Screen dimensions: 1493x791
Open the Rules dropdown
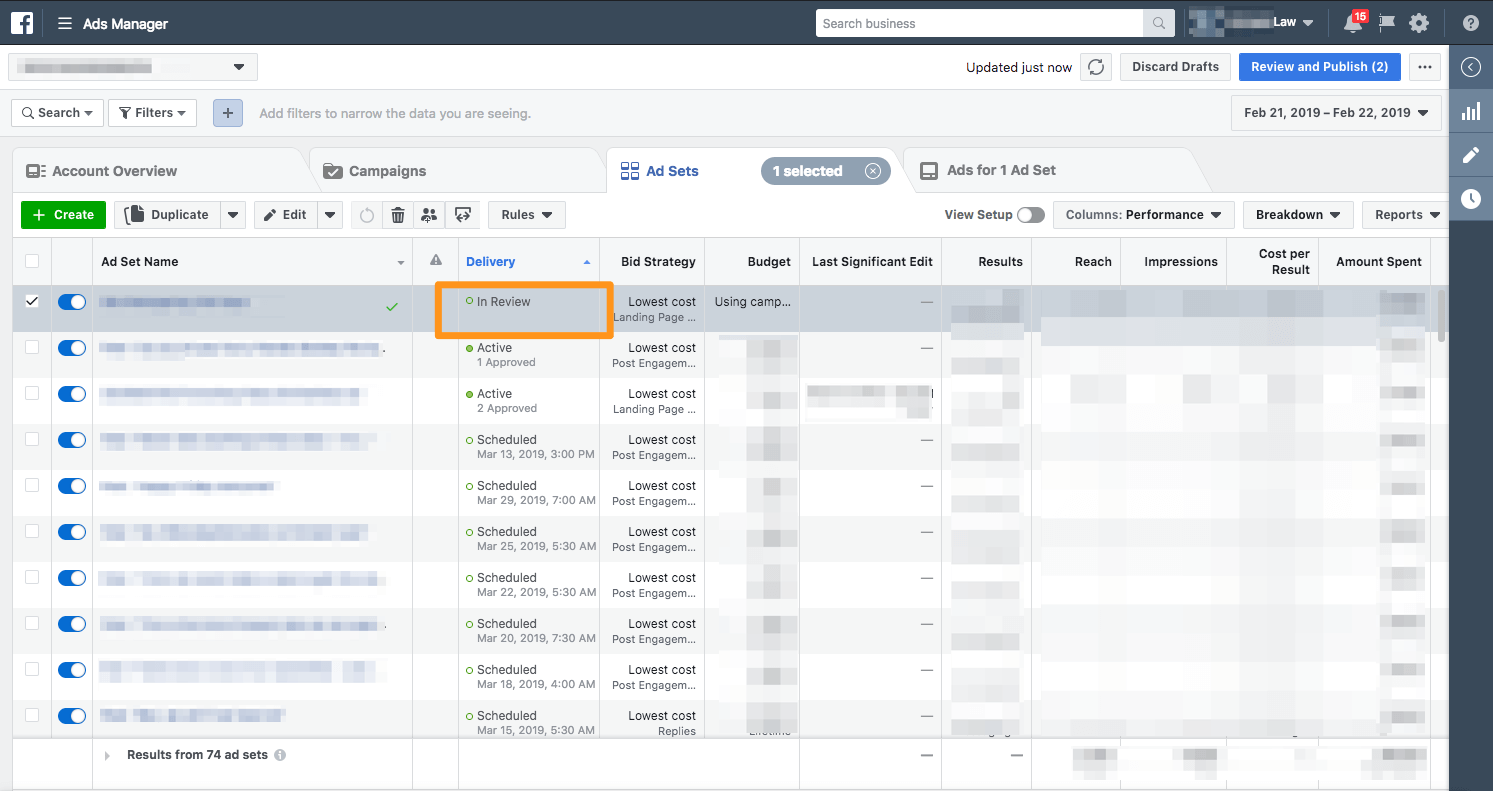tap(527, 215)
